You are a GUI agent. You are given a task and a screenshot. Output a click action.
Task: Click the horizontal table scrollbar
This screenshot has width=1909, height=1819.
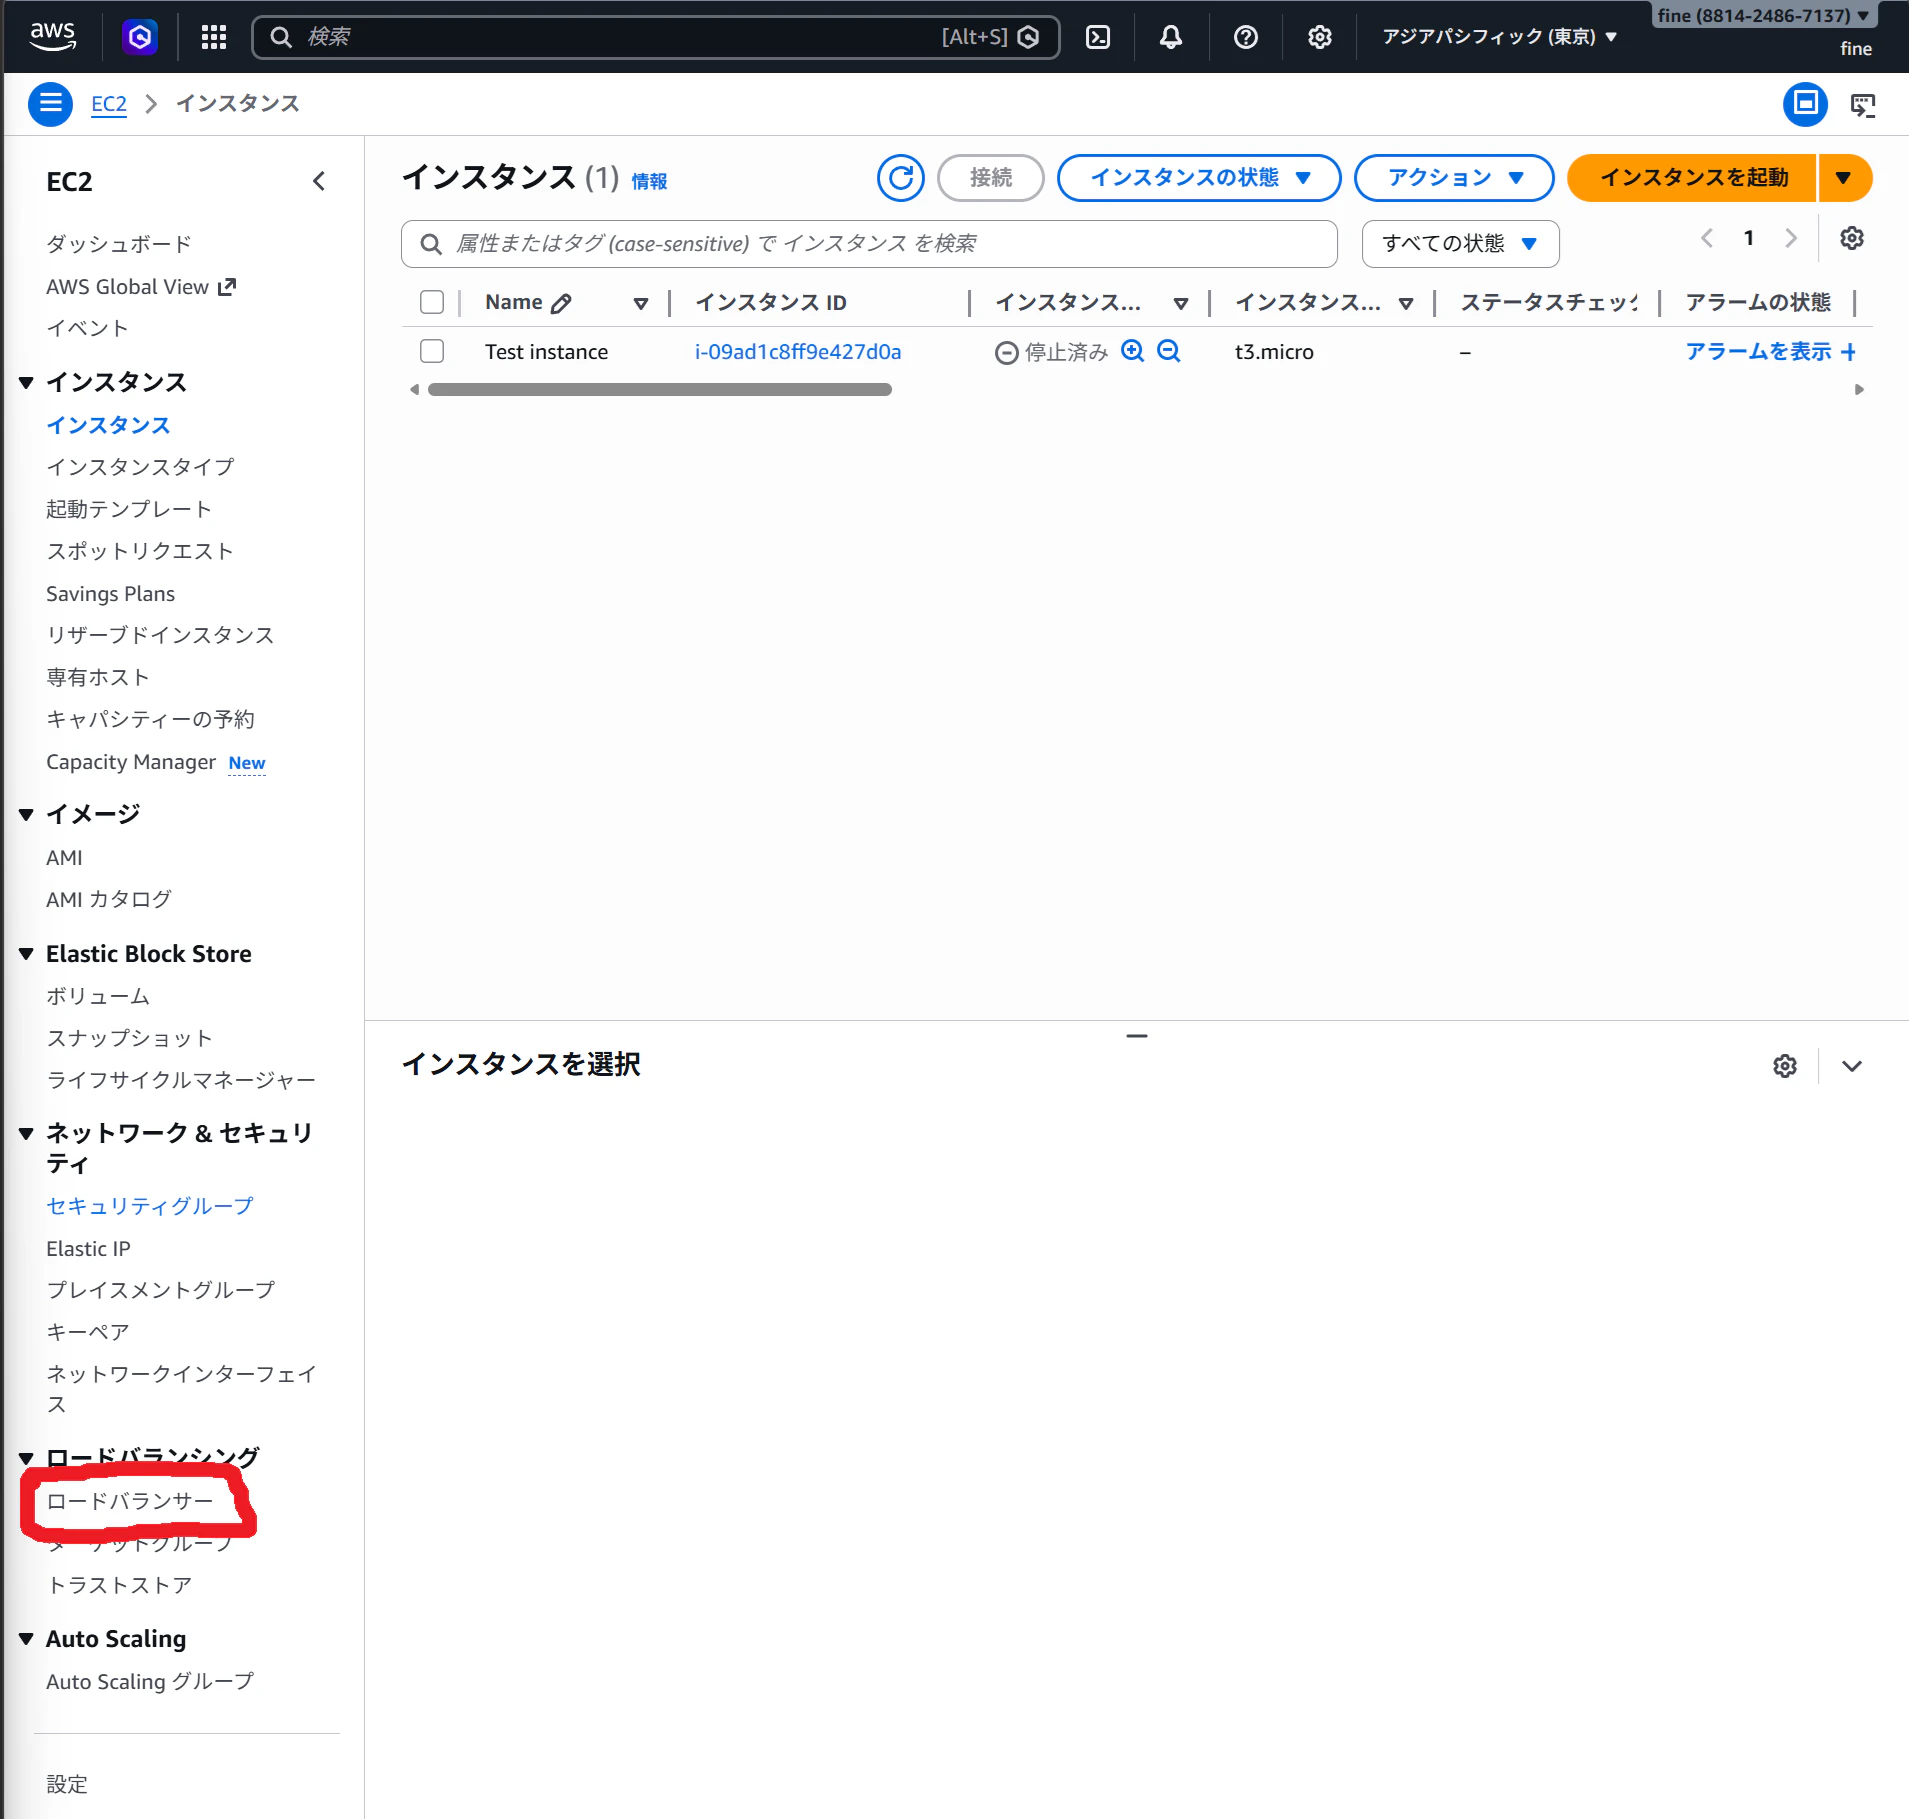coord(660,390)
